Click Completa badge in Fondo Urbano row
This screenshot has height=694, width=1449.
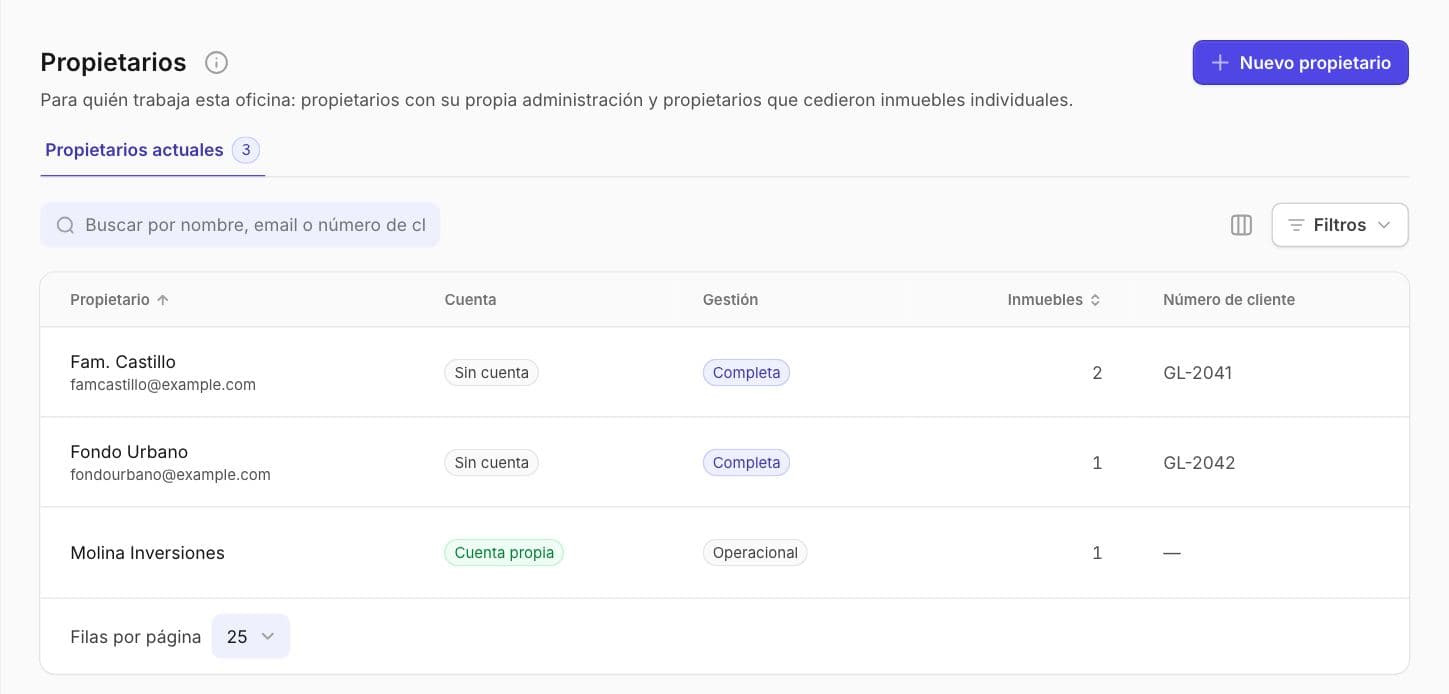coord(746,463)
